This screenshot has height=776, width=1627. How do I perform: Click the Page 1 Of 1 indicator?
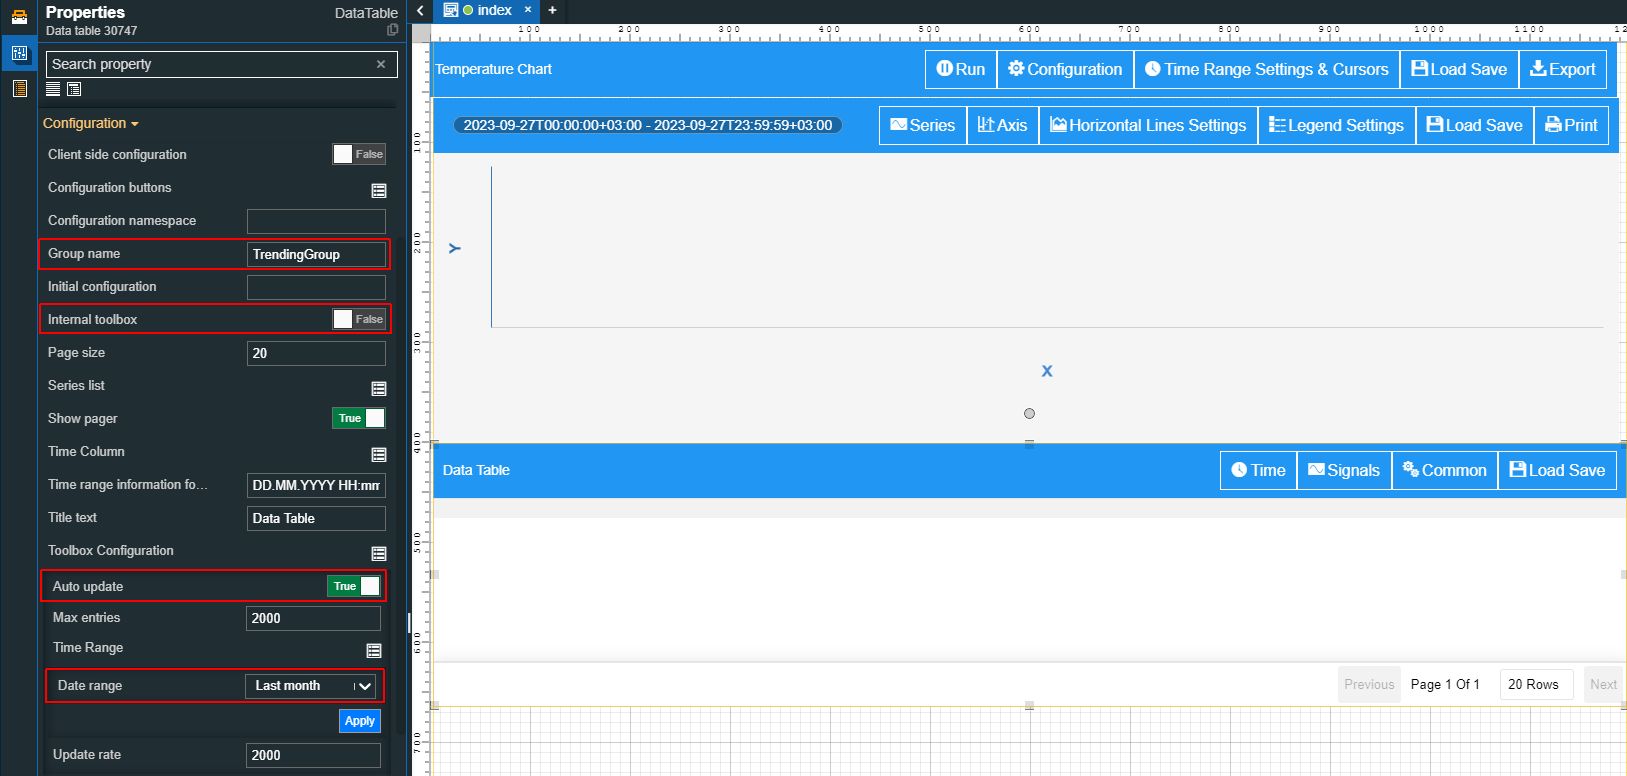[x=1445, y=684]
